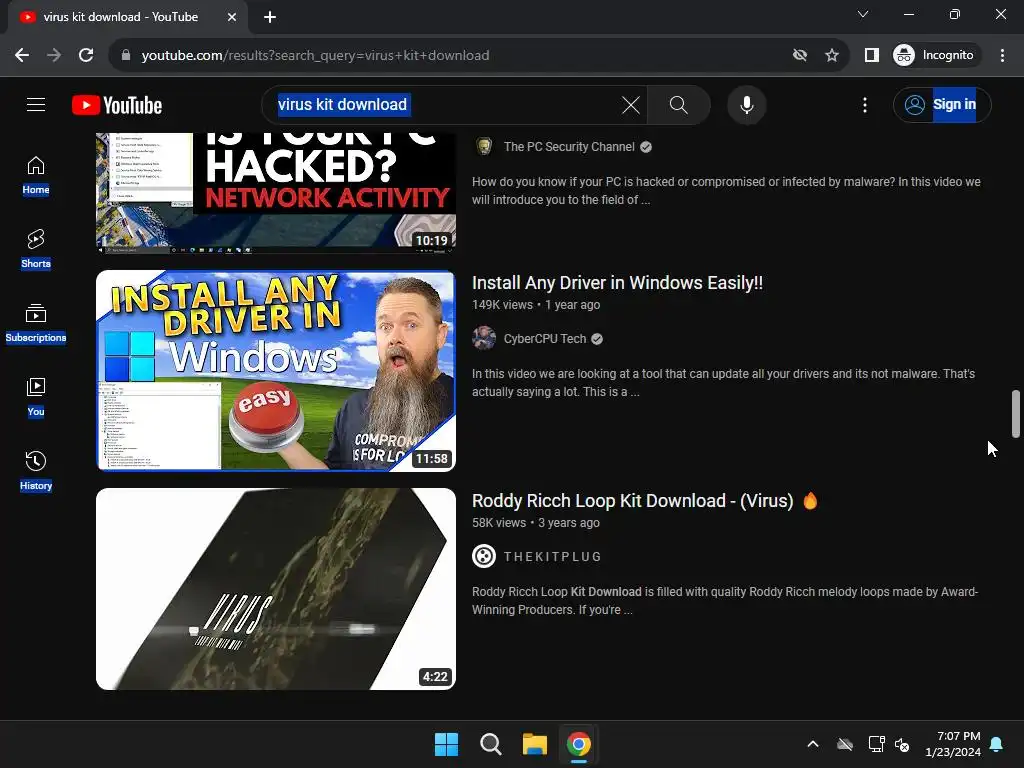Open Shorts in the sidebar
Viewport: 1024px width, 768px height.
pos(36,249)
